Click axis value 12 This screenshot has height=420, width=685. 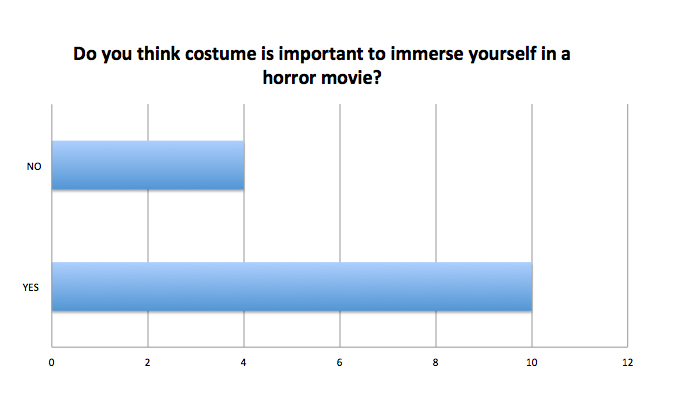coord(628,363)
